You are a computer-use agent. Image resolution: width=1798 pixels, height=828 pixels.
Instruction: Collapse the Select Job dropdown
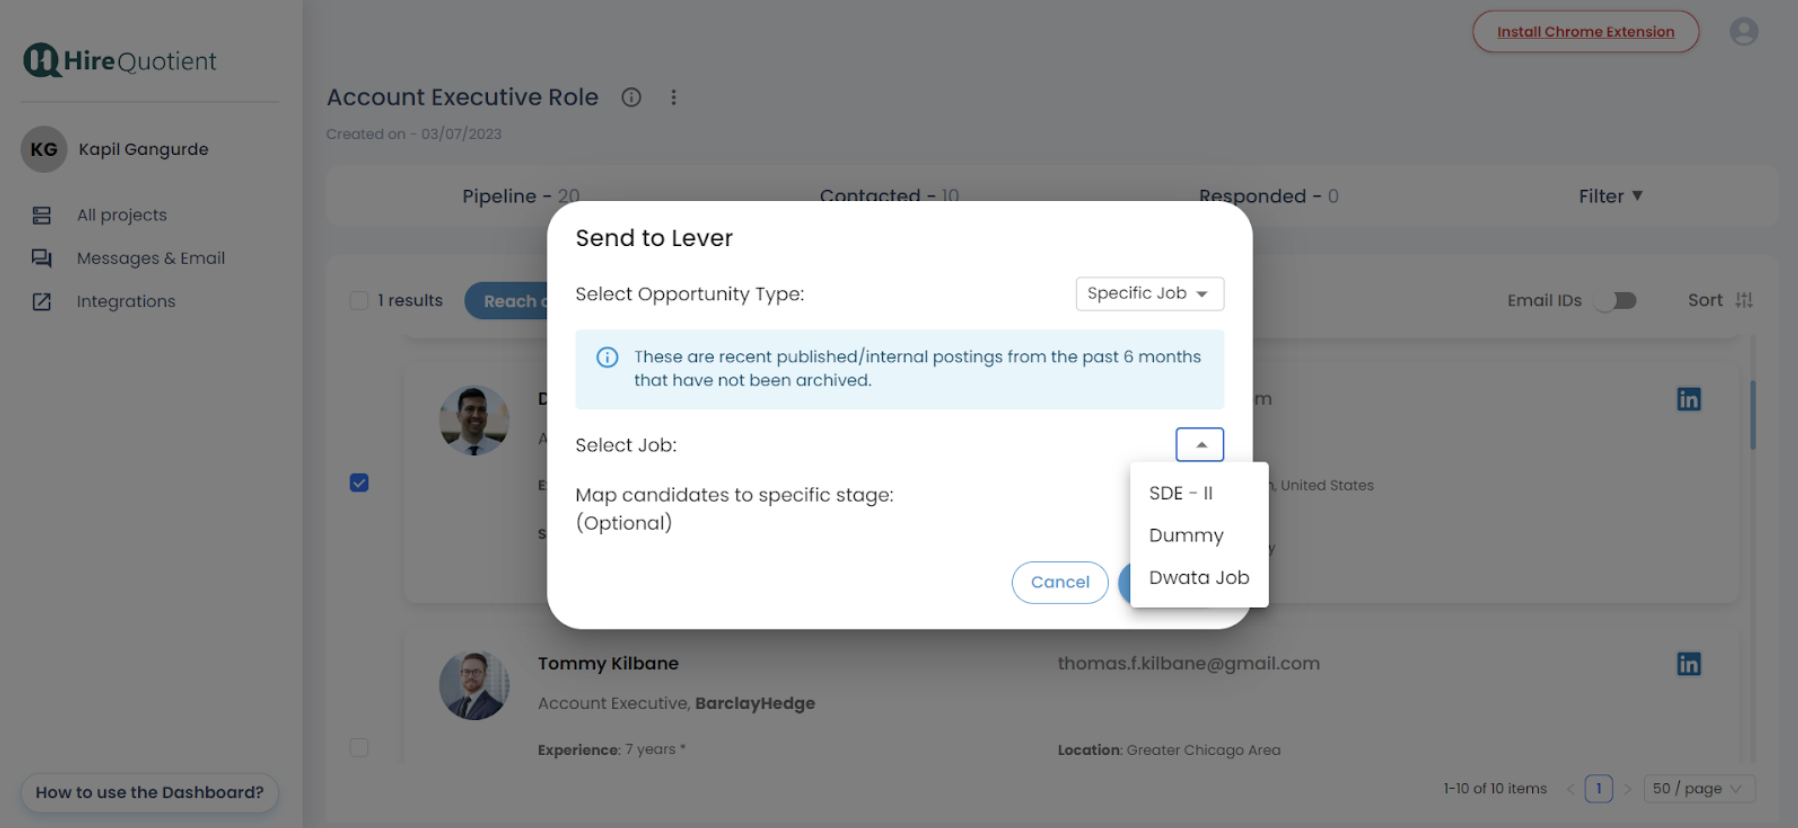[x=1199, y=444]
